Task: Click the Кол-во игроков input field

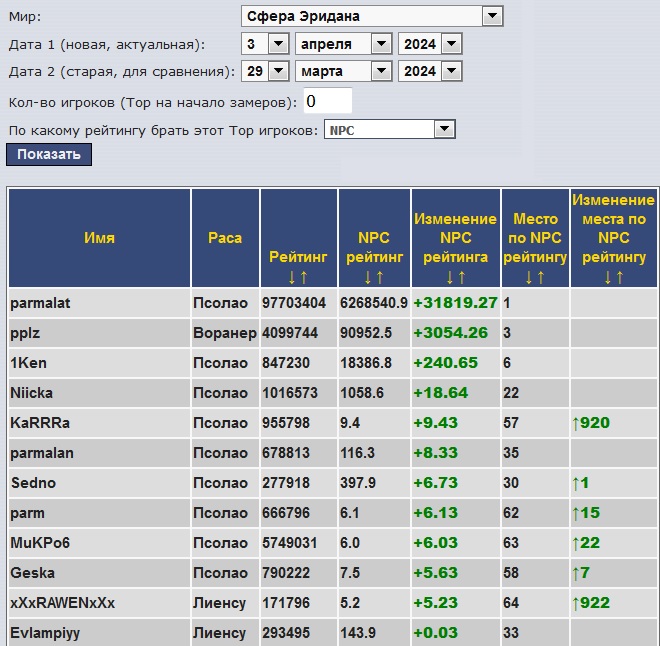Action: coord(327,101)
